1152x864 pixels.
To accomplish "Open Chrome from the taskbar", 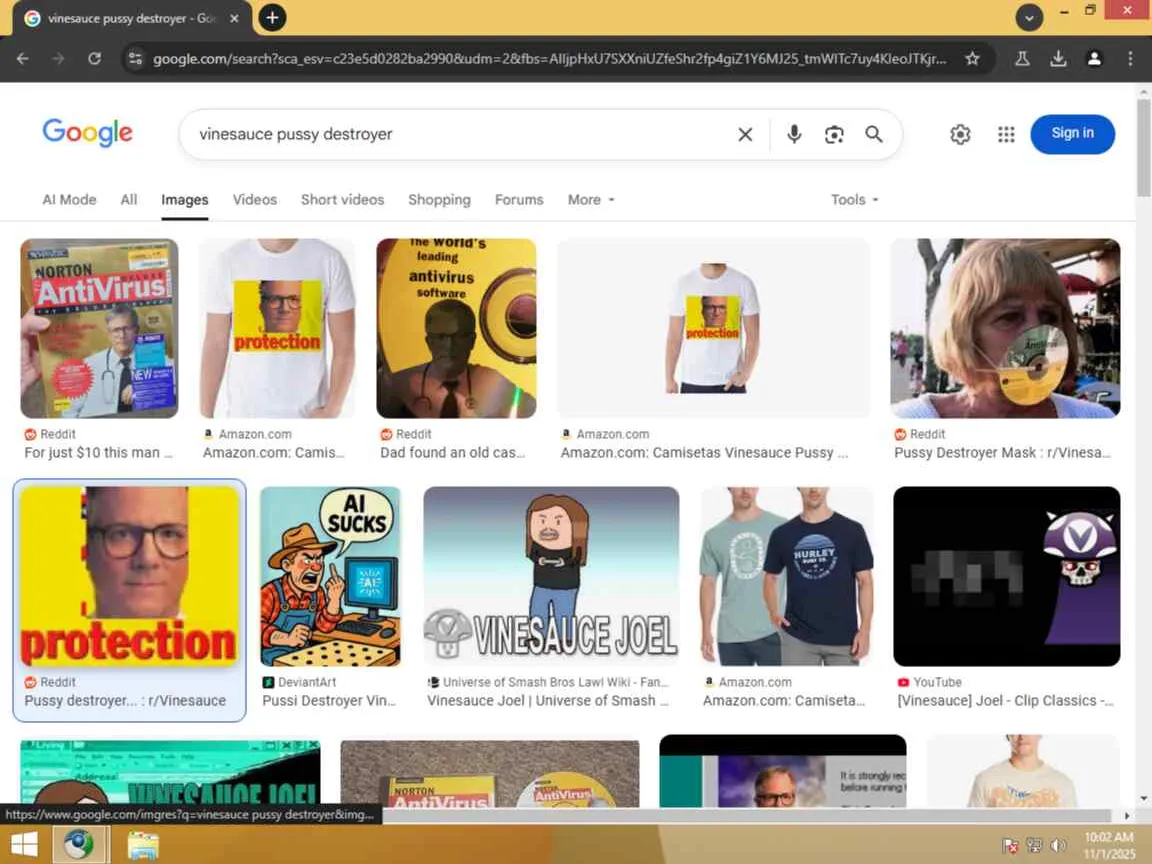I will 79,845.
